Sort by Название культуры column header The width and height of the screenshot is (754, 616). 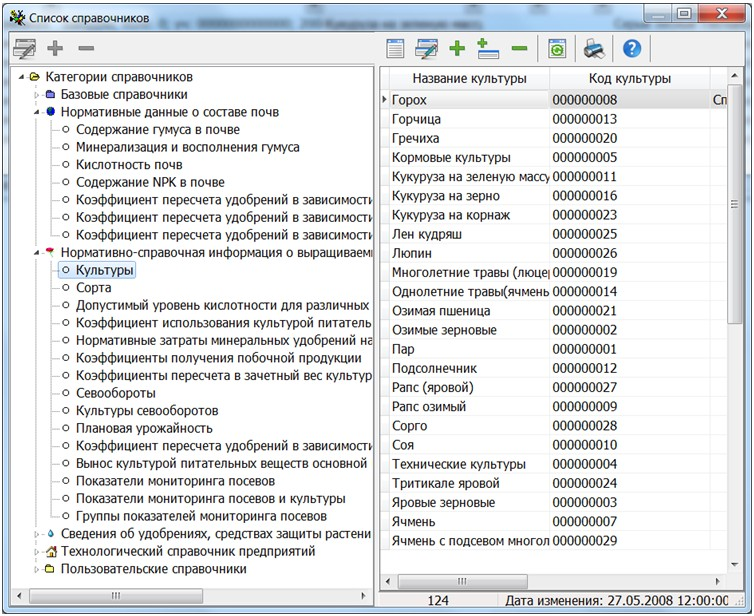pos(468,78)
